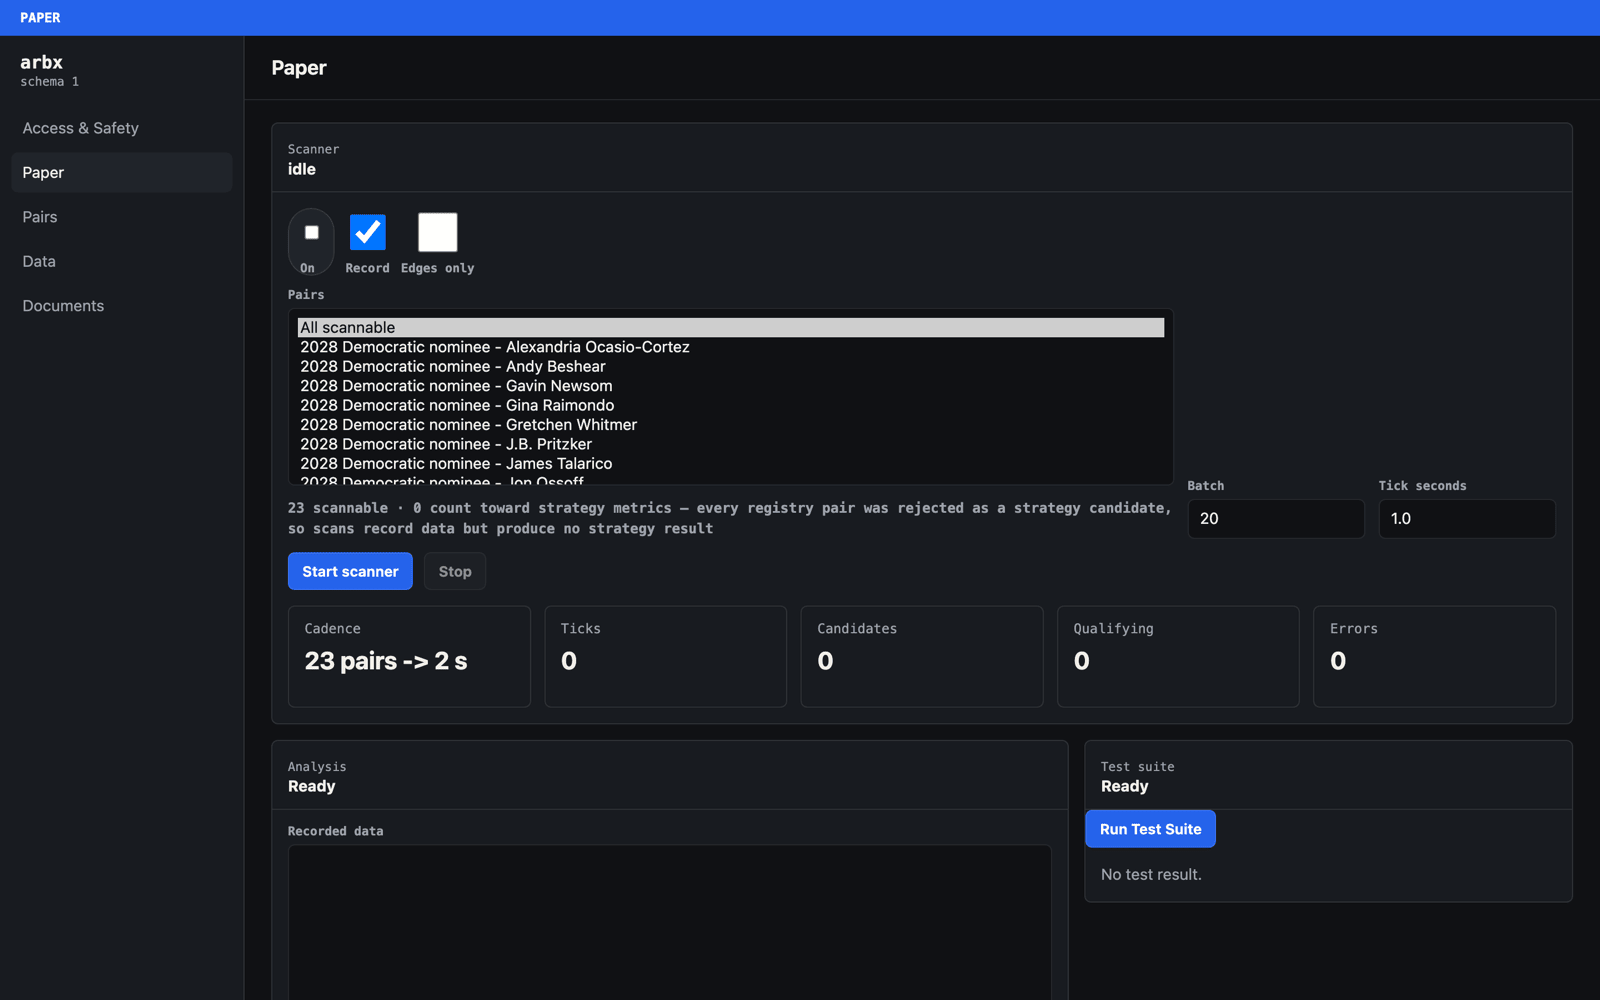Click the Cadence 23 pairs value

[x=386, y=661]
